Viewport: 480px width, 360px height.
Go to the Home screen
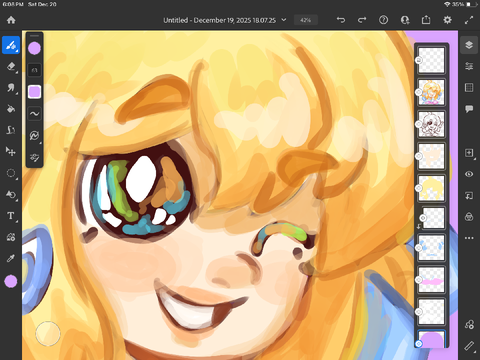(11, 20)
